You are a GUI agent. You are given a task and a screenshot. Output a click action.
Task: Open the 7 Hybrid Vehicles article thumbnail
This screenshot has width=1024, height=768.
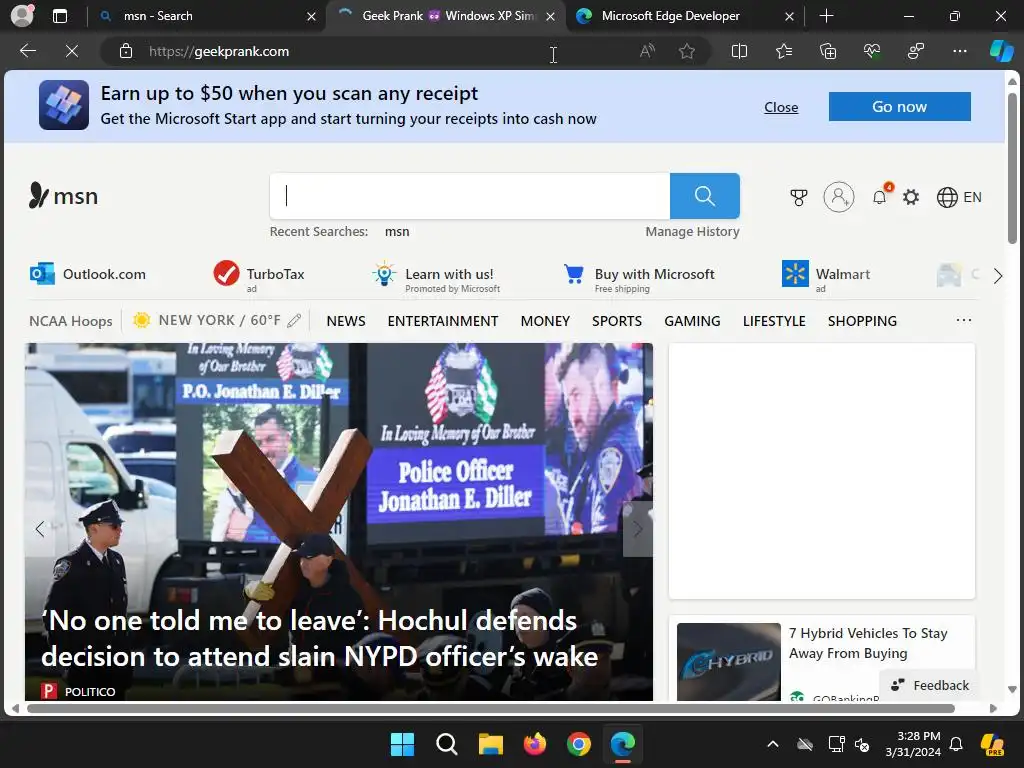pyautogui.click(x=728, y=662)
